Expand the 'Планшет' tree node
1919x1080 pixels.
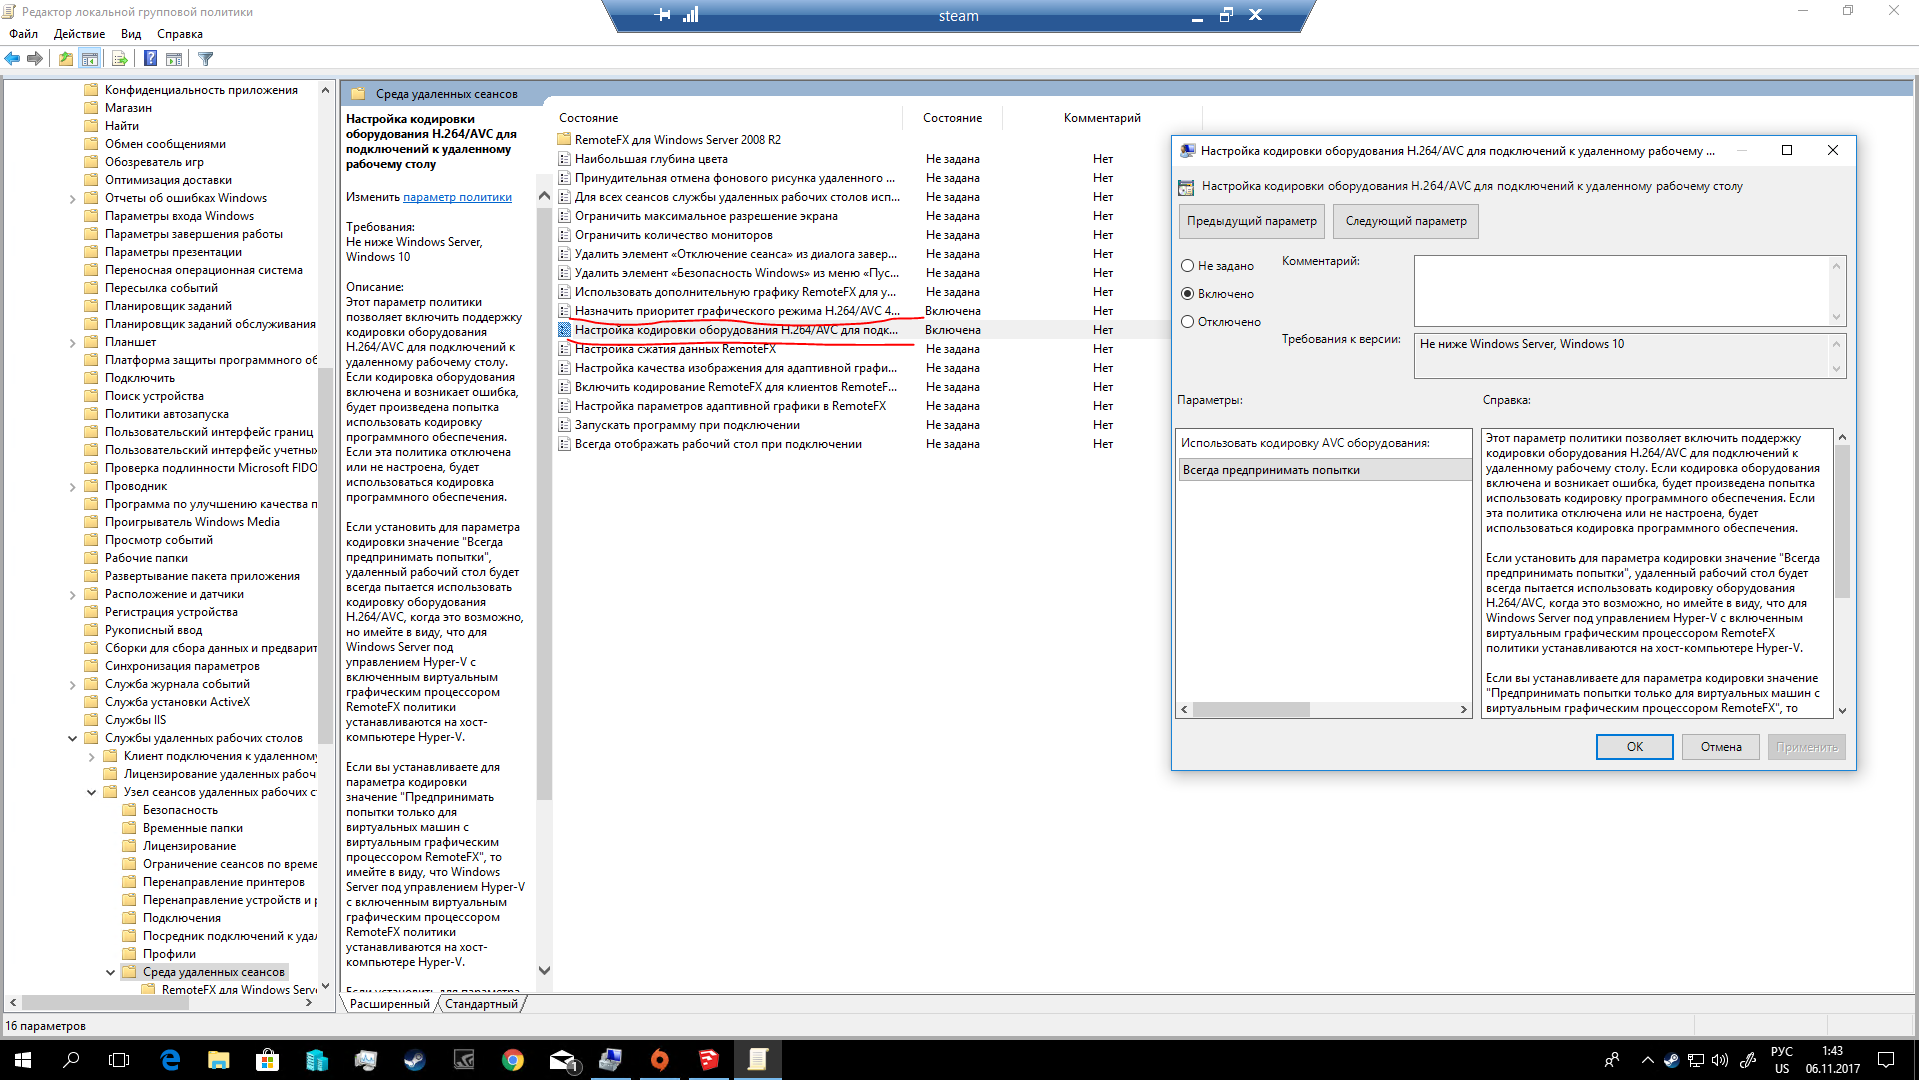[x=72, y=343]
